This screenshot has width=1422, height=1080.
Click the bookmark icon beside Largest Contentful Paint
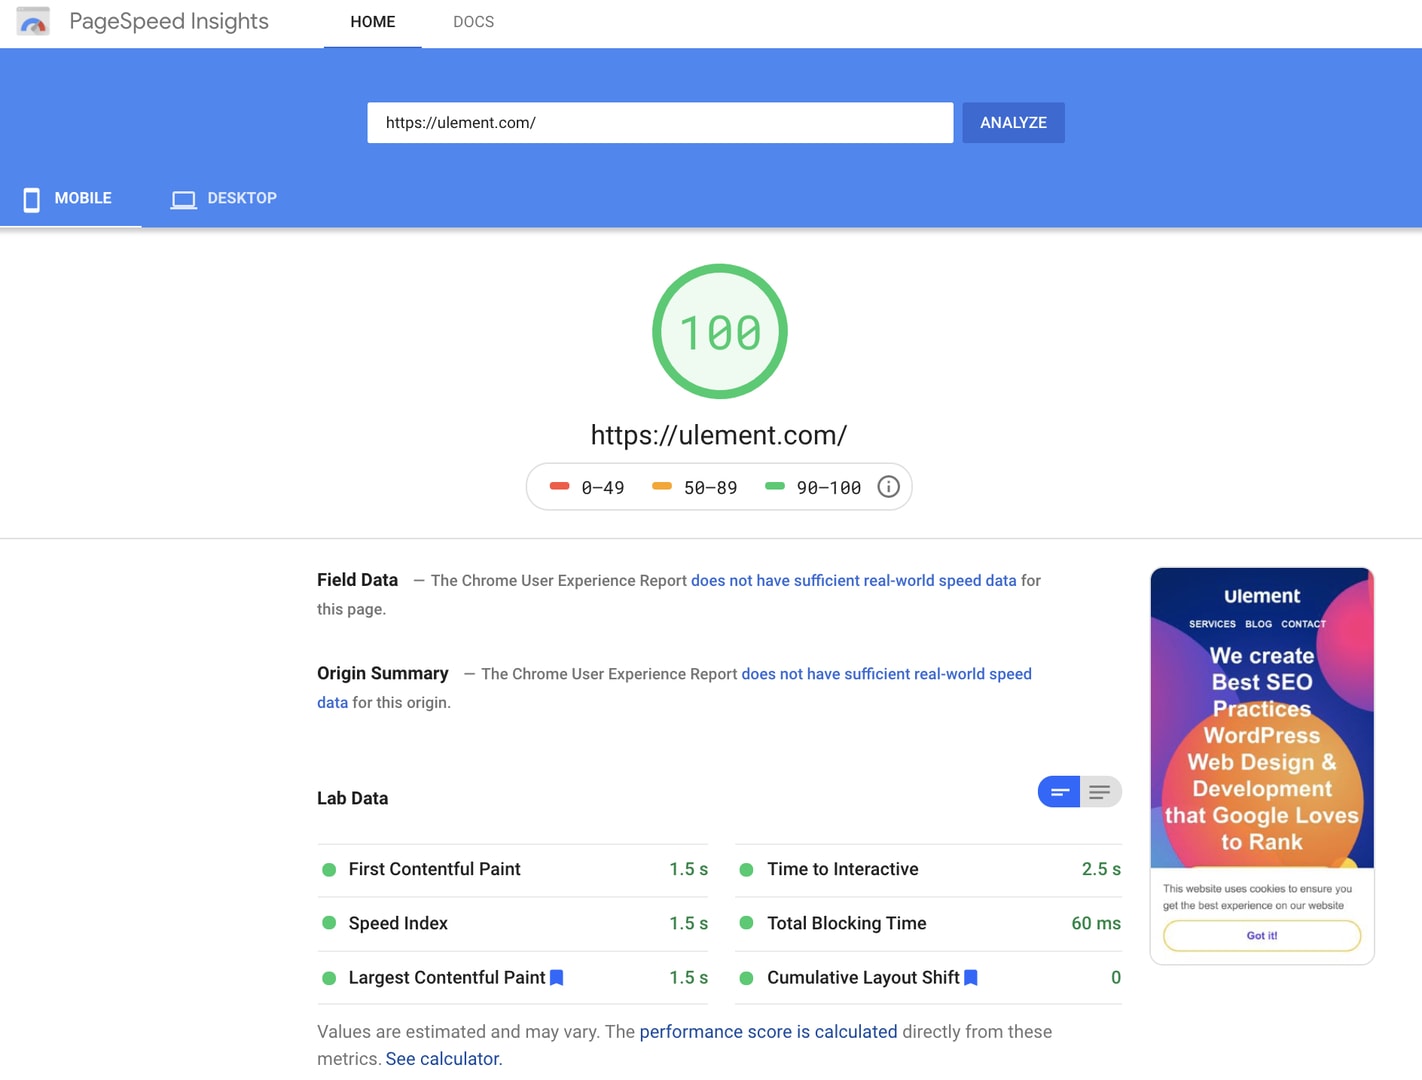(557, 978)
